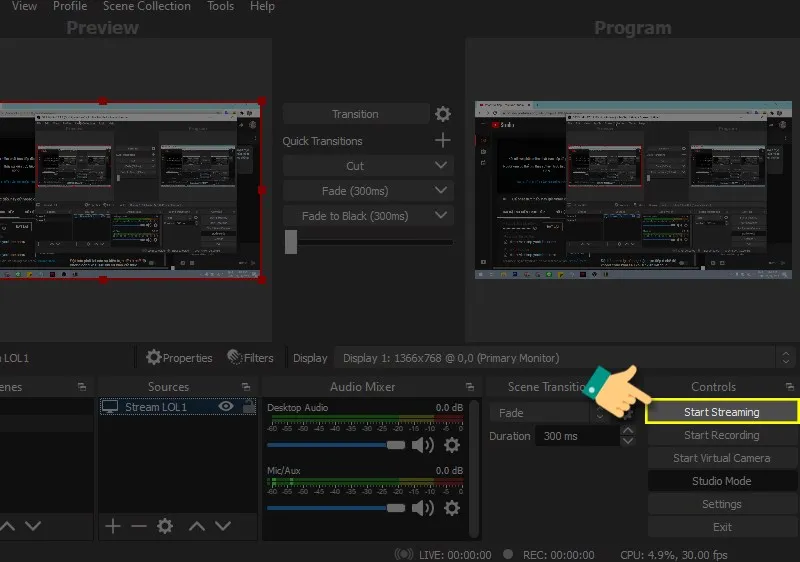Open the Tools menu
Image resolution: width=800 pixels, height=562 pixels.
[220, 6]
